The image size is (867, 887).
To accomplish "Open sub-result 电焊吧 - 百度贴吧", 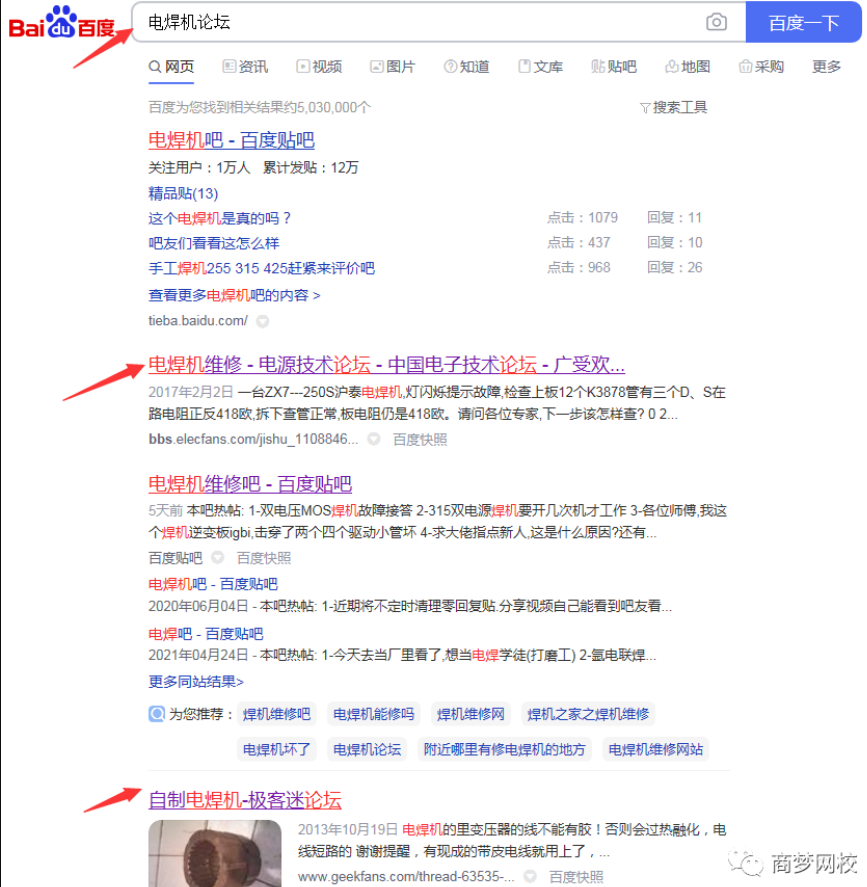I will (x=206, y=634).
